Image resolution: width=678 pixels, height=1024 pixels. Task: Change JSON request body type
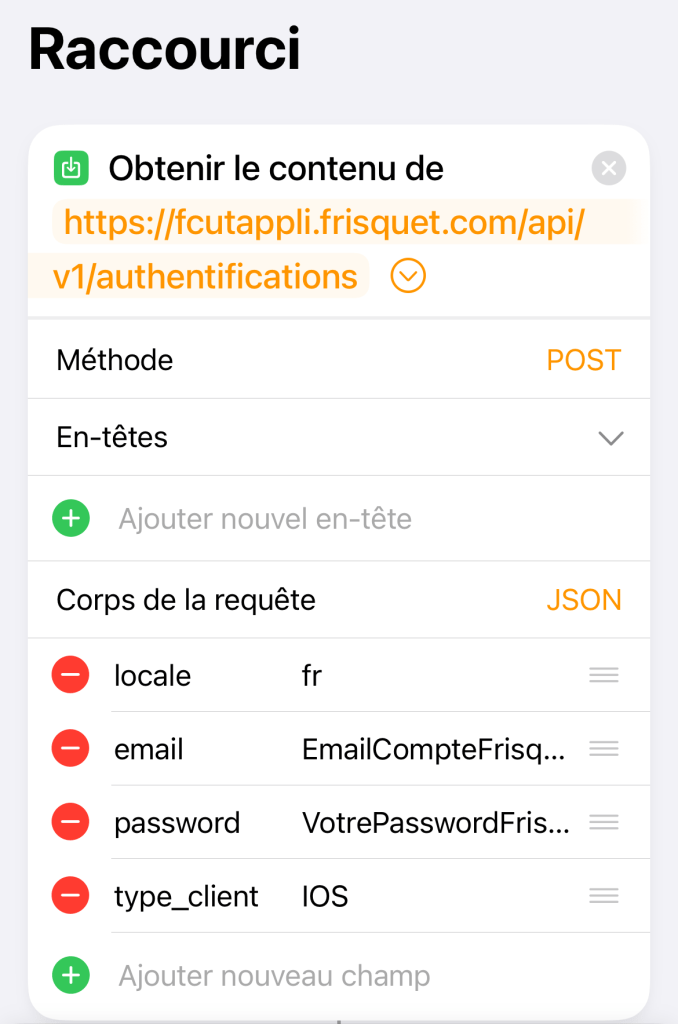click(583, 600)
